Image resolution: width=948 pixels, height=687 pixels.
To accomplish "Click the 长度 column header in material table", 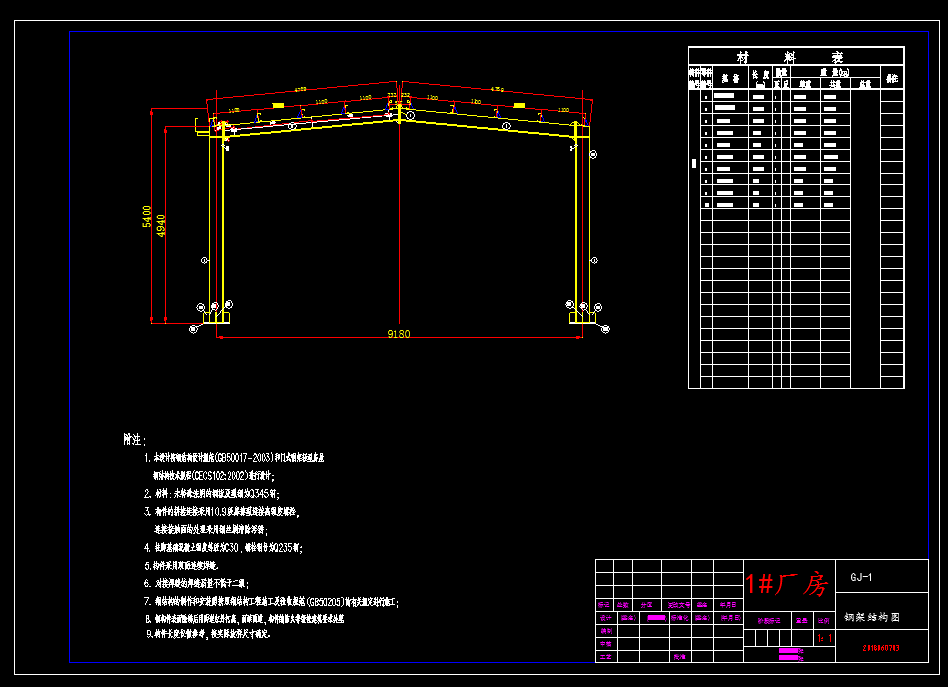I will pos(761,78).
